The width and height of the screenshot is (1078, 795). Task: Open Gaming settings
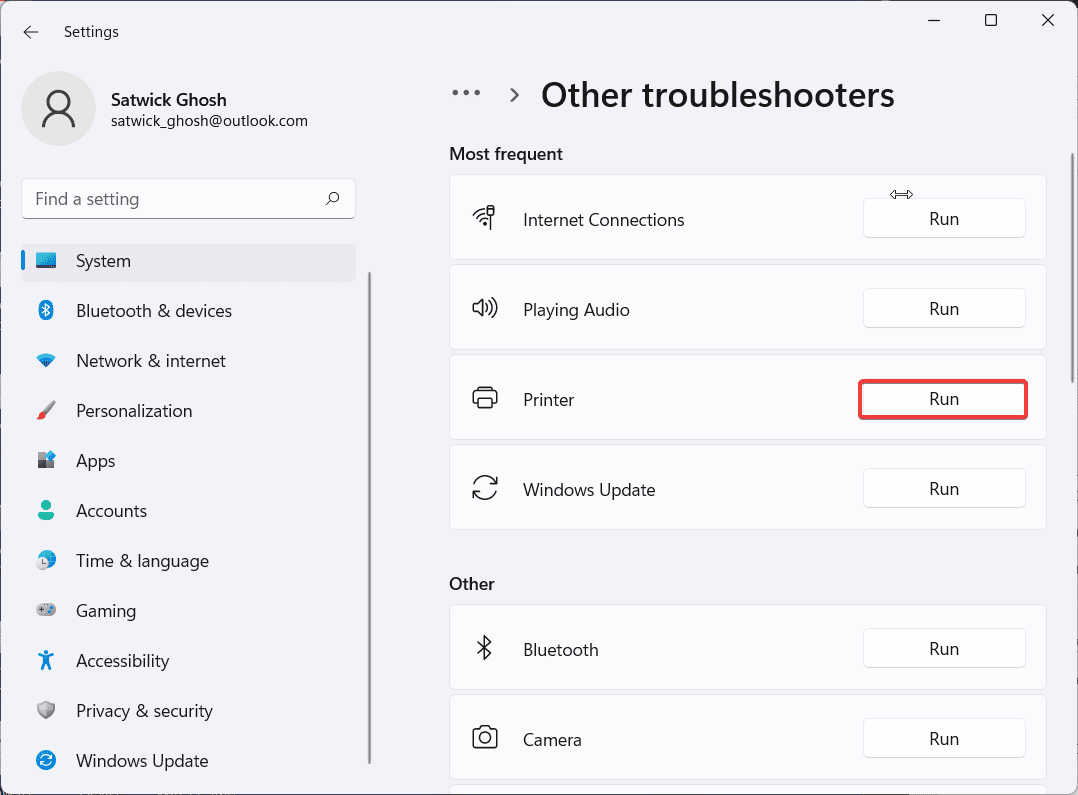pos(188,611)
